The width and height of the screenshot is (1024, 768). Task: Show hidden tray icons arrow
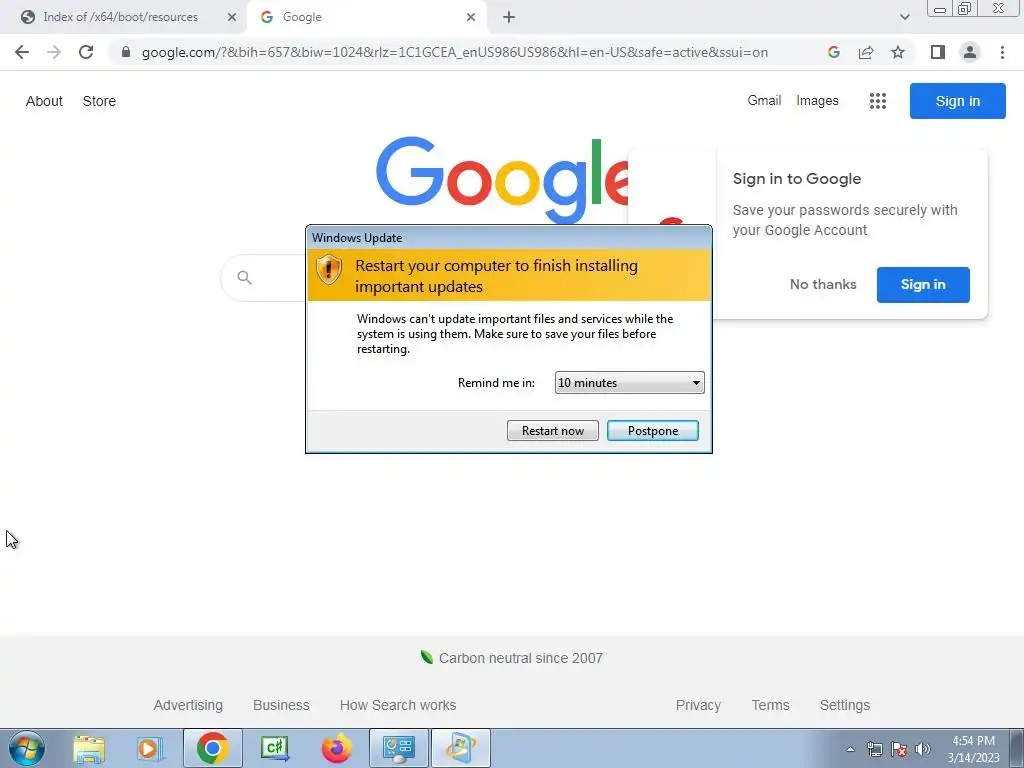click(850, 749)
